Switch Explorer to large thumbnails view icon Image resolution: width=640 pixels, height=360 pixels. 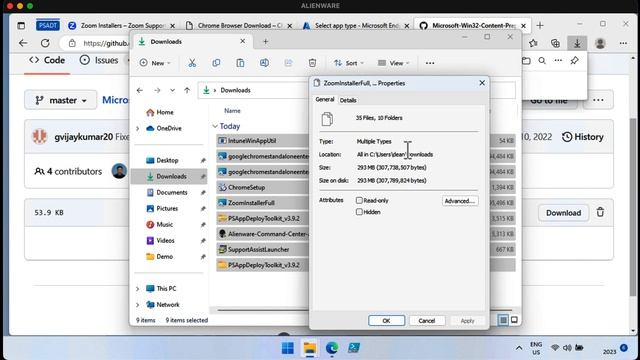click(x=514, y=320)
